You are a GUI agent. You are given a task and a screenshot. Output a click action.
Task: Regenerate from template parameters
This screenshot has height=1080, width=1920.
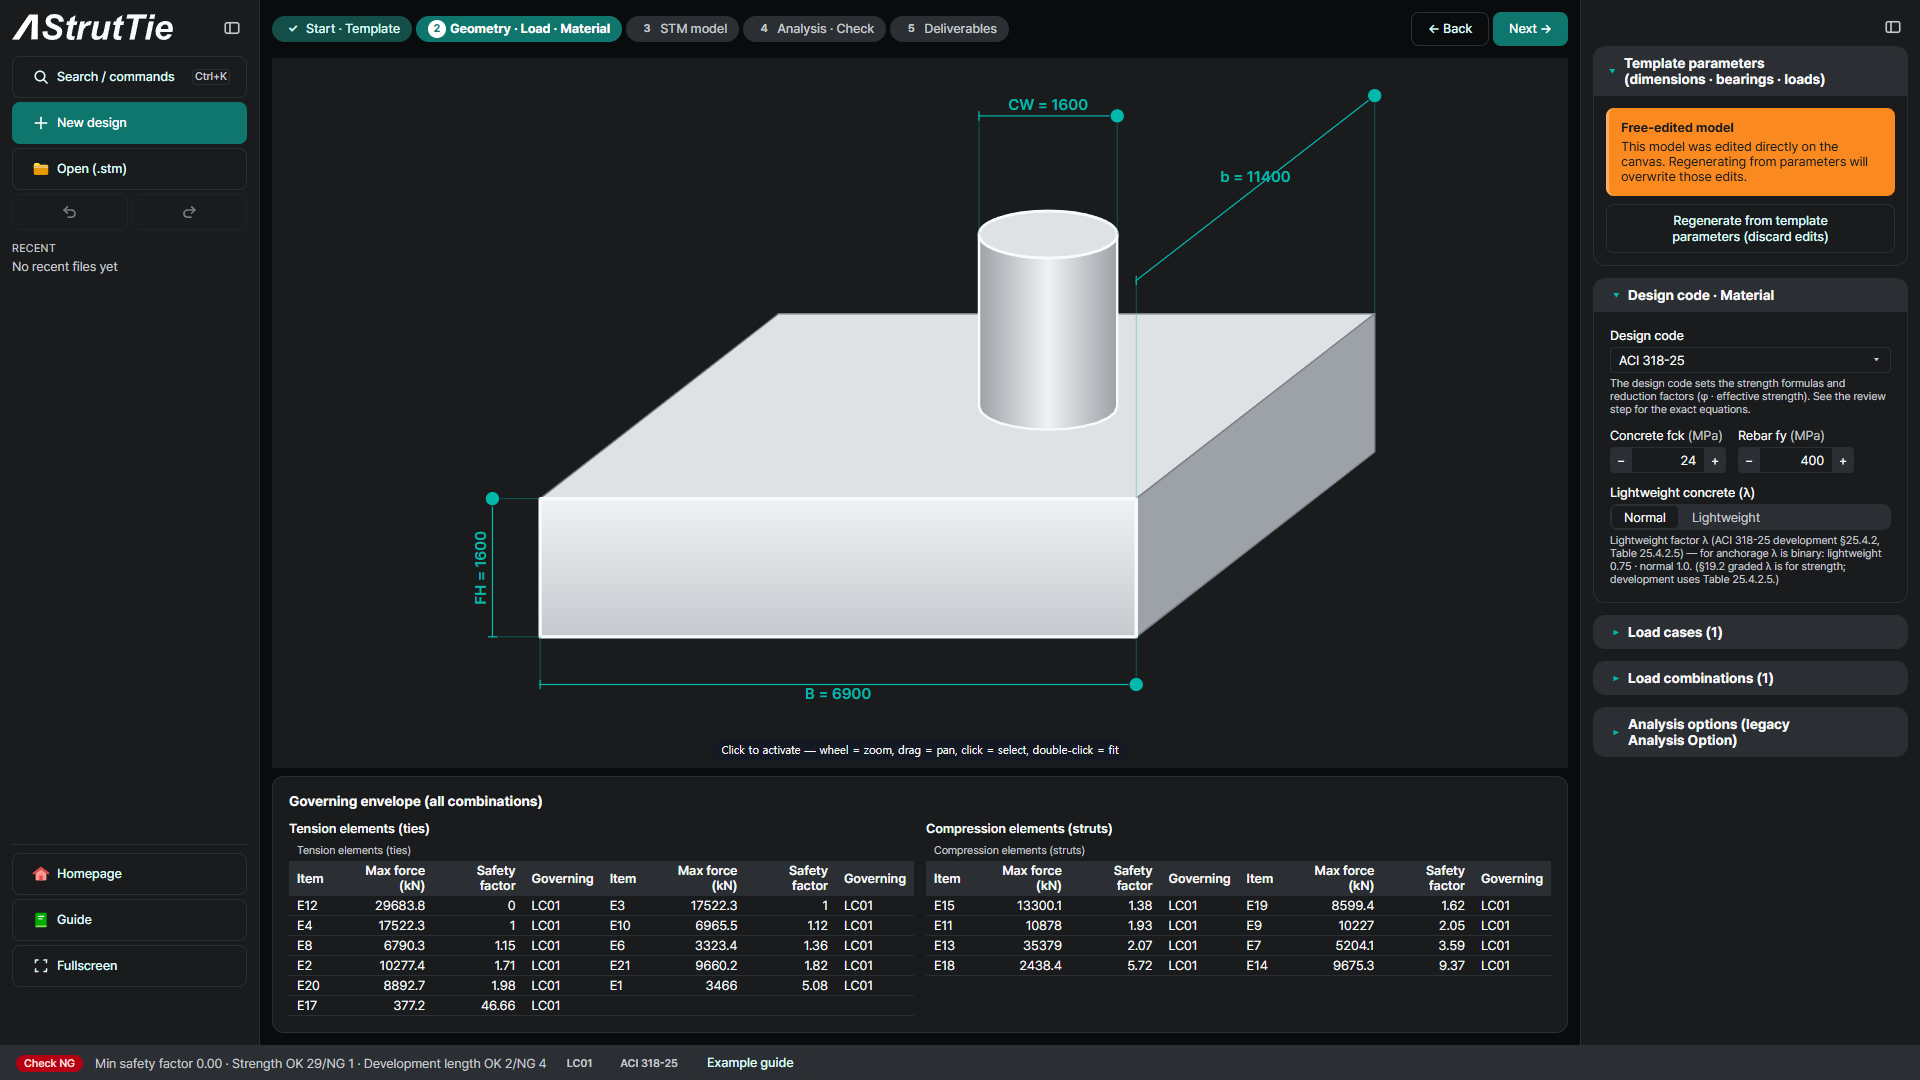pos(1750,229)
